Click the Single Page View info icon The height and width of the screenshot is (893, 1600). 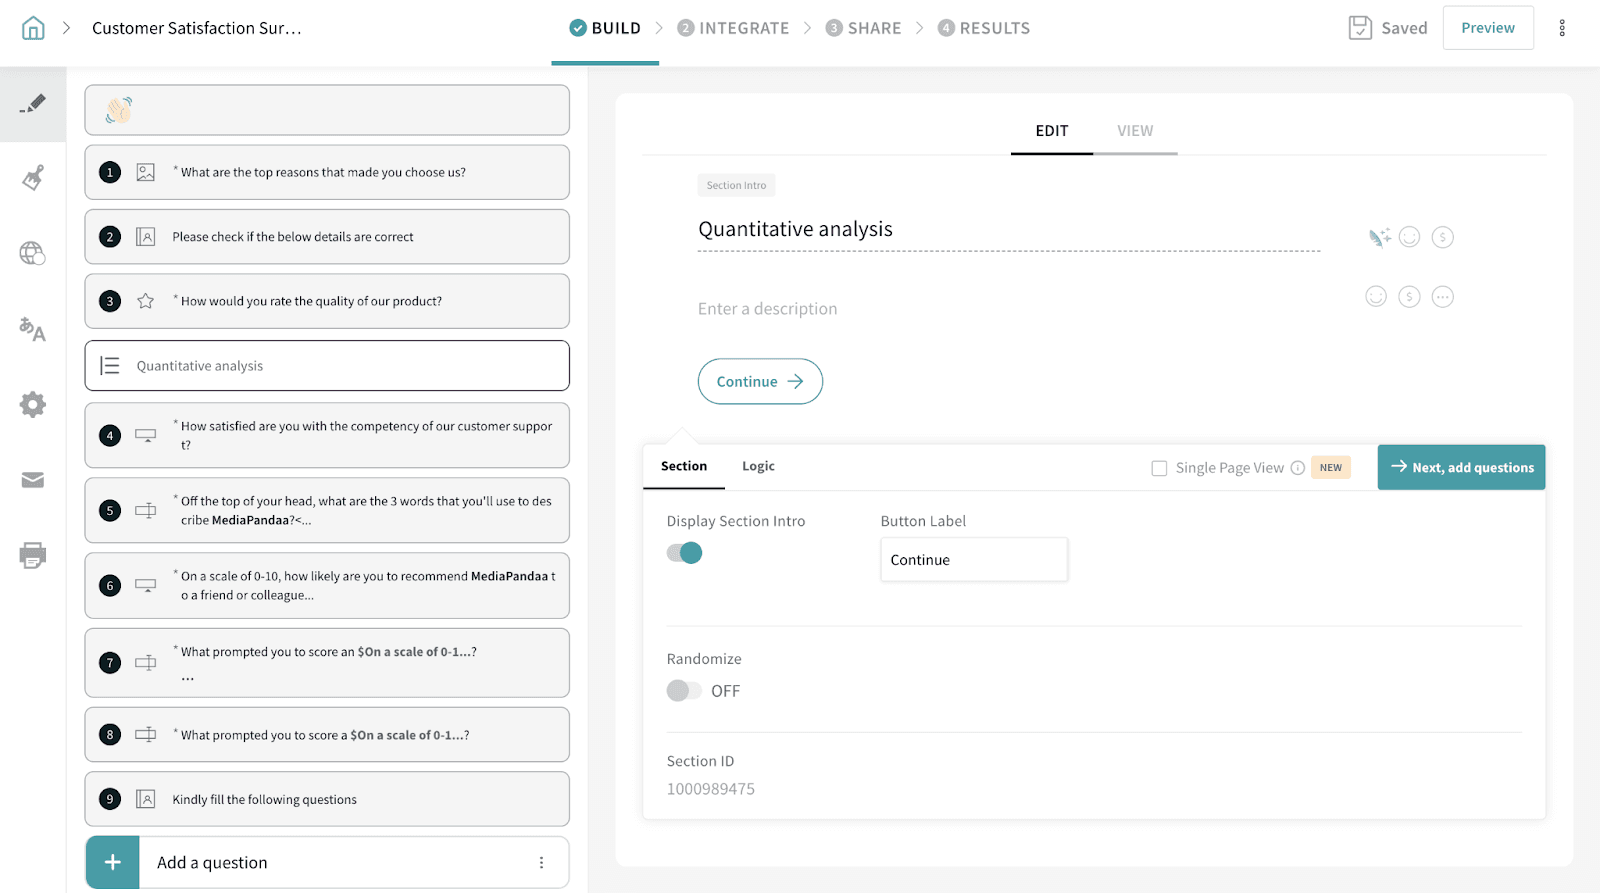click(x=1297, y=468)
